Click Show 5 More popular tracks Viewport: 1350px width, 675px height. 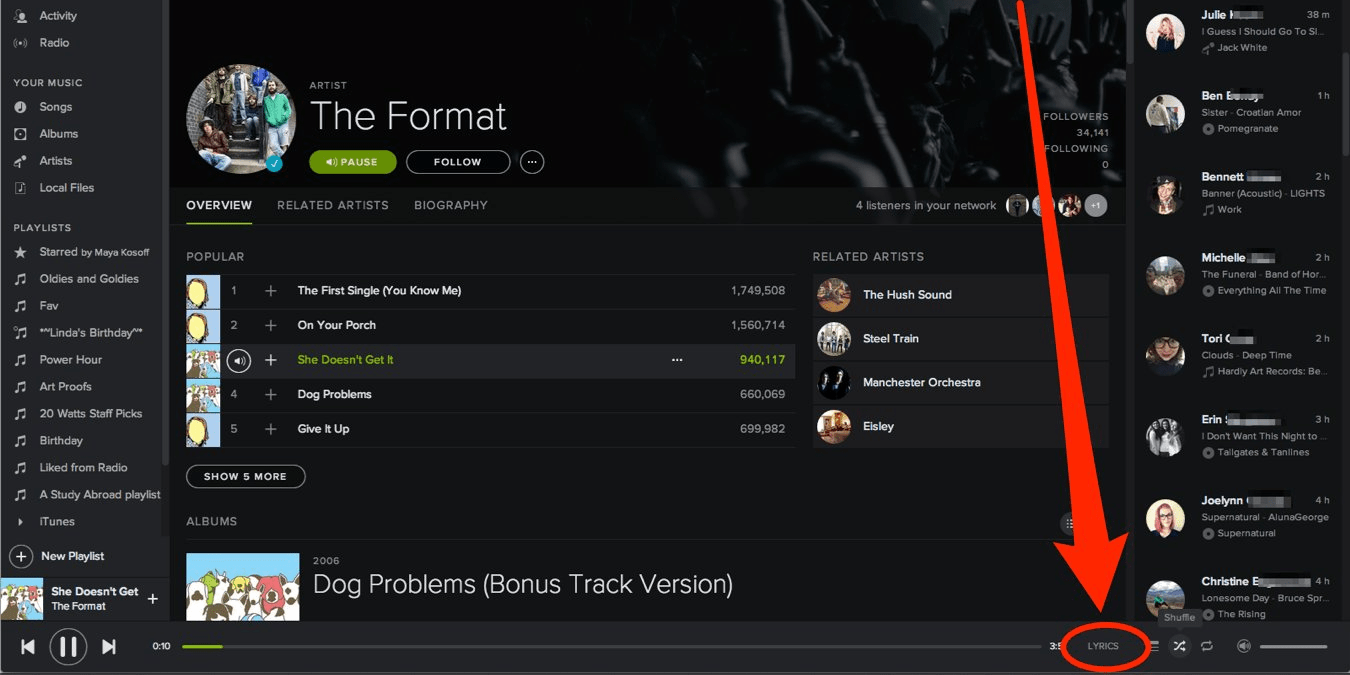[x=245, y=476]
